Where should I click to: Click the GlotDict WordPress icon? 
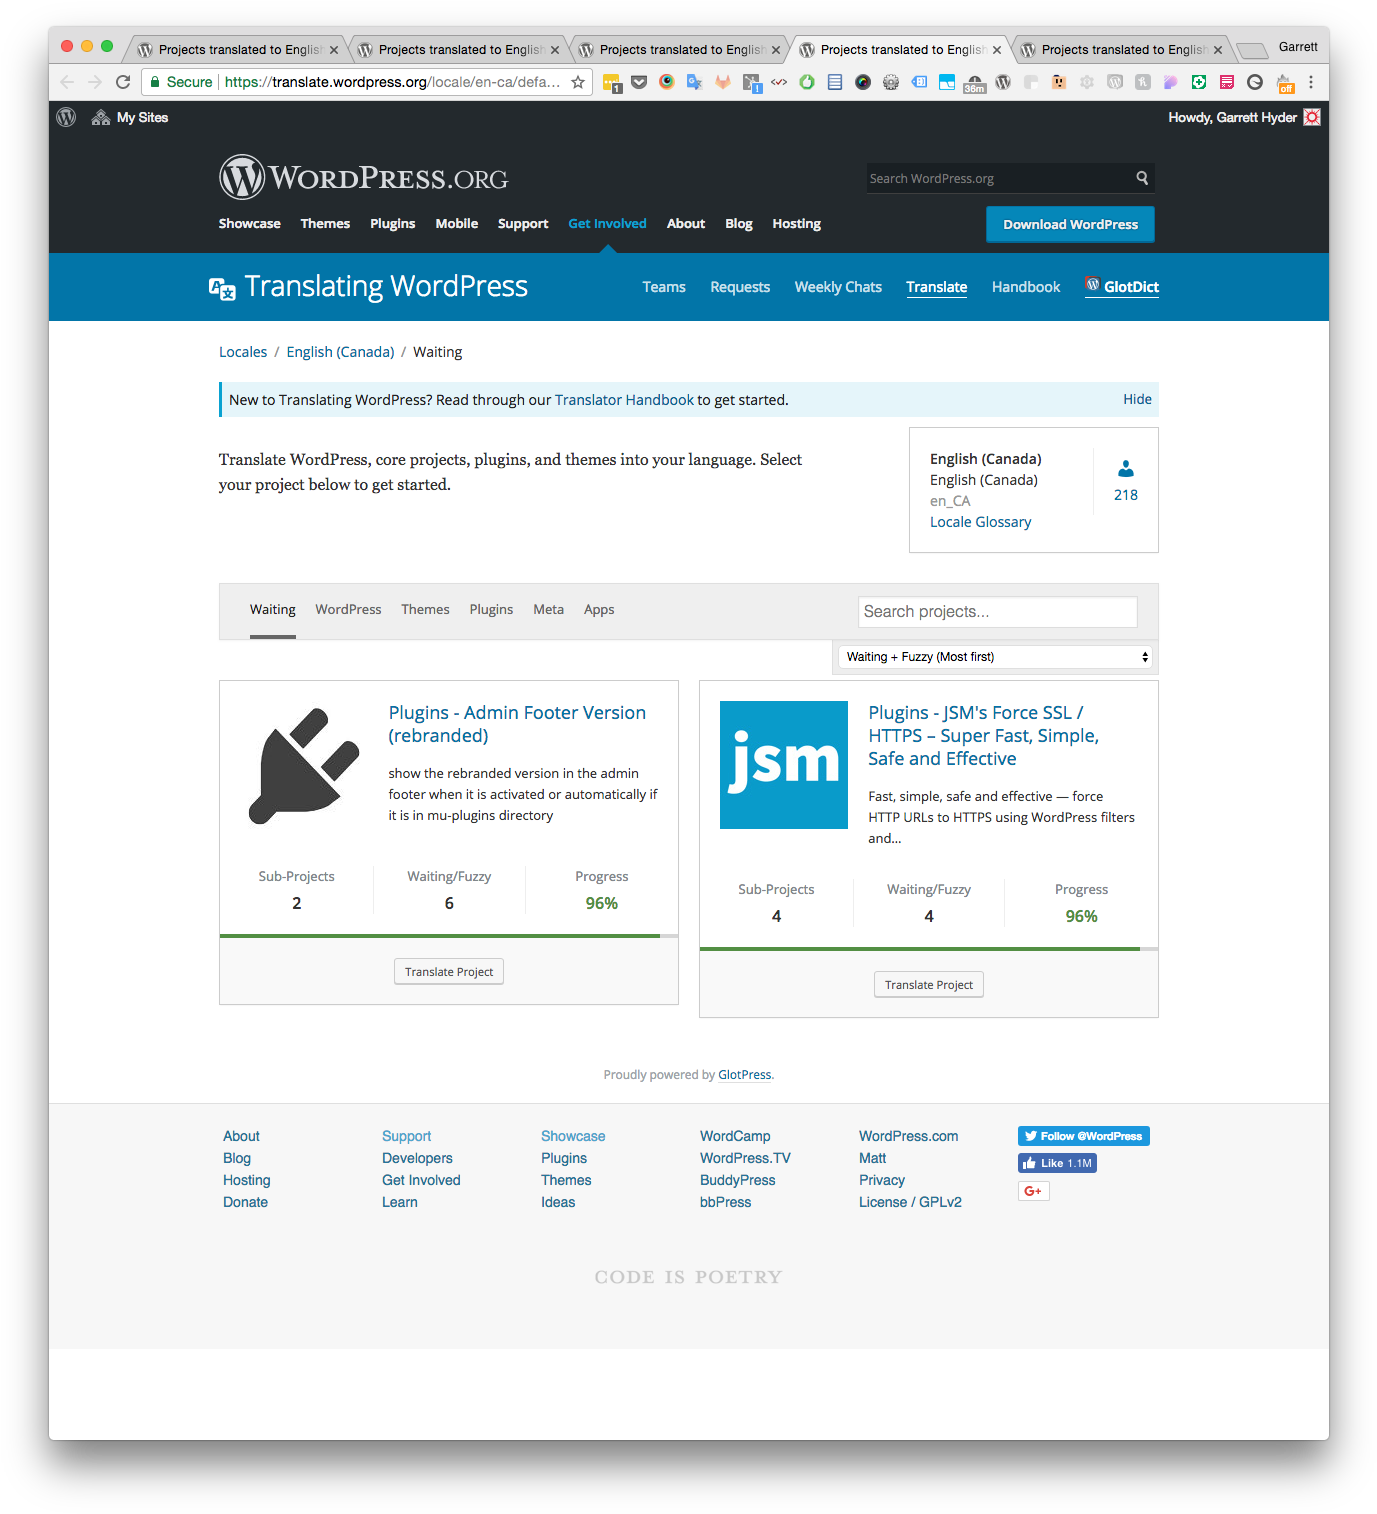click(x=1093, y=284)
